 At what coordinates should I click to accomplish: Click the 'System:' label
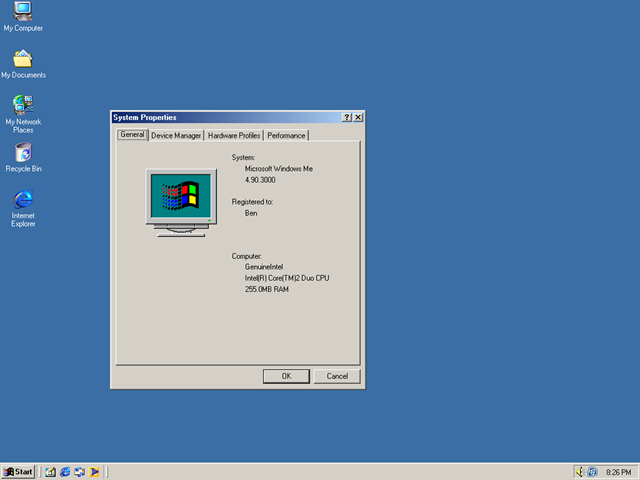click(x=243, y=157)
